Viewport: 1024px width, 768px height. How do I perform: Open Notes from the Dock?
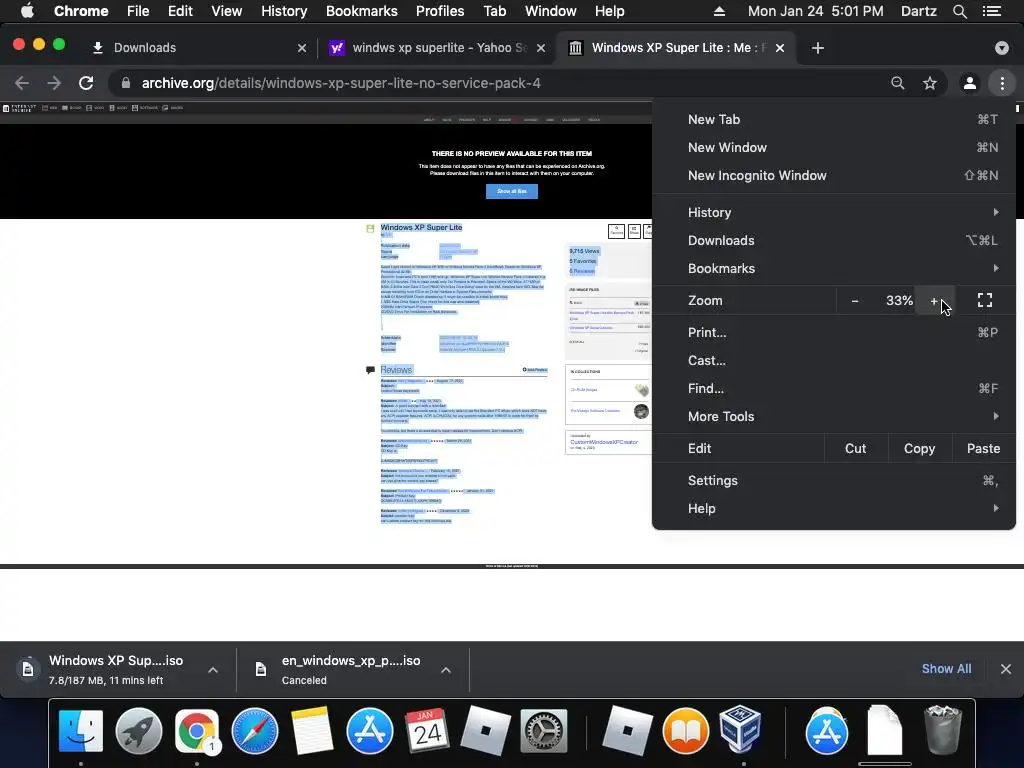click(x=312, y=731)
